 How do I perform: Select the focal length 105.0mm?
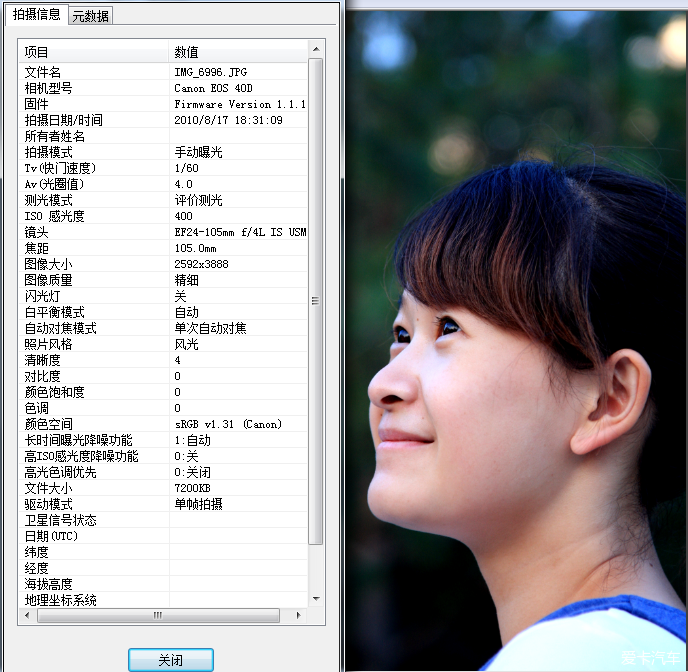195,248
